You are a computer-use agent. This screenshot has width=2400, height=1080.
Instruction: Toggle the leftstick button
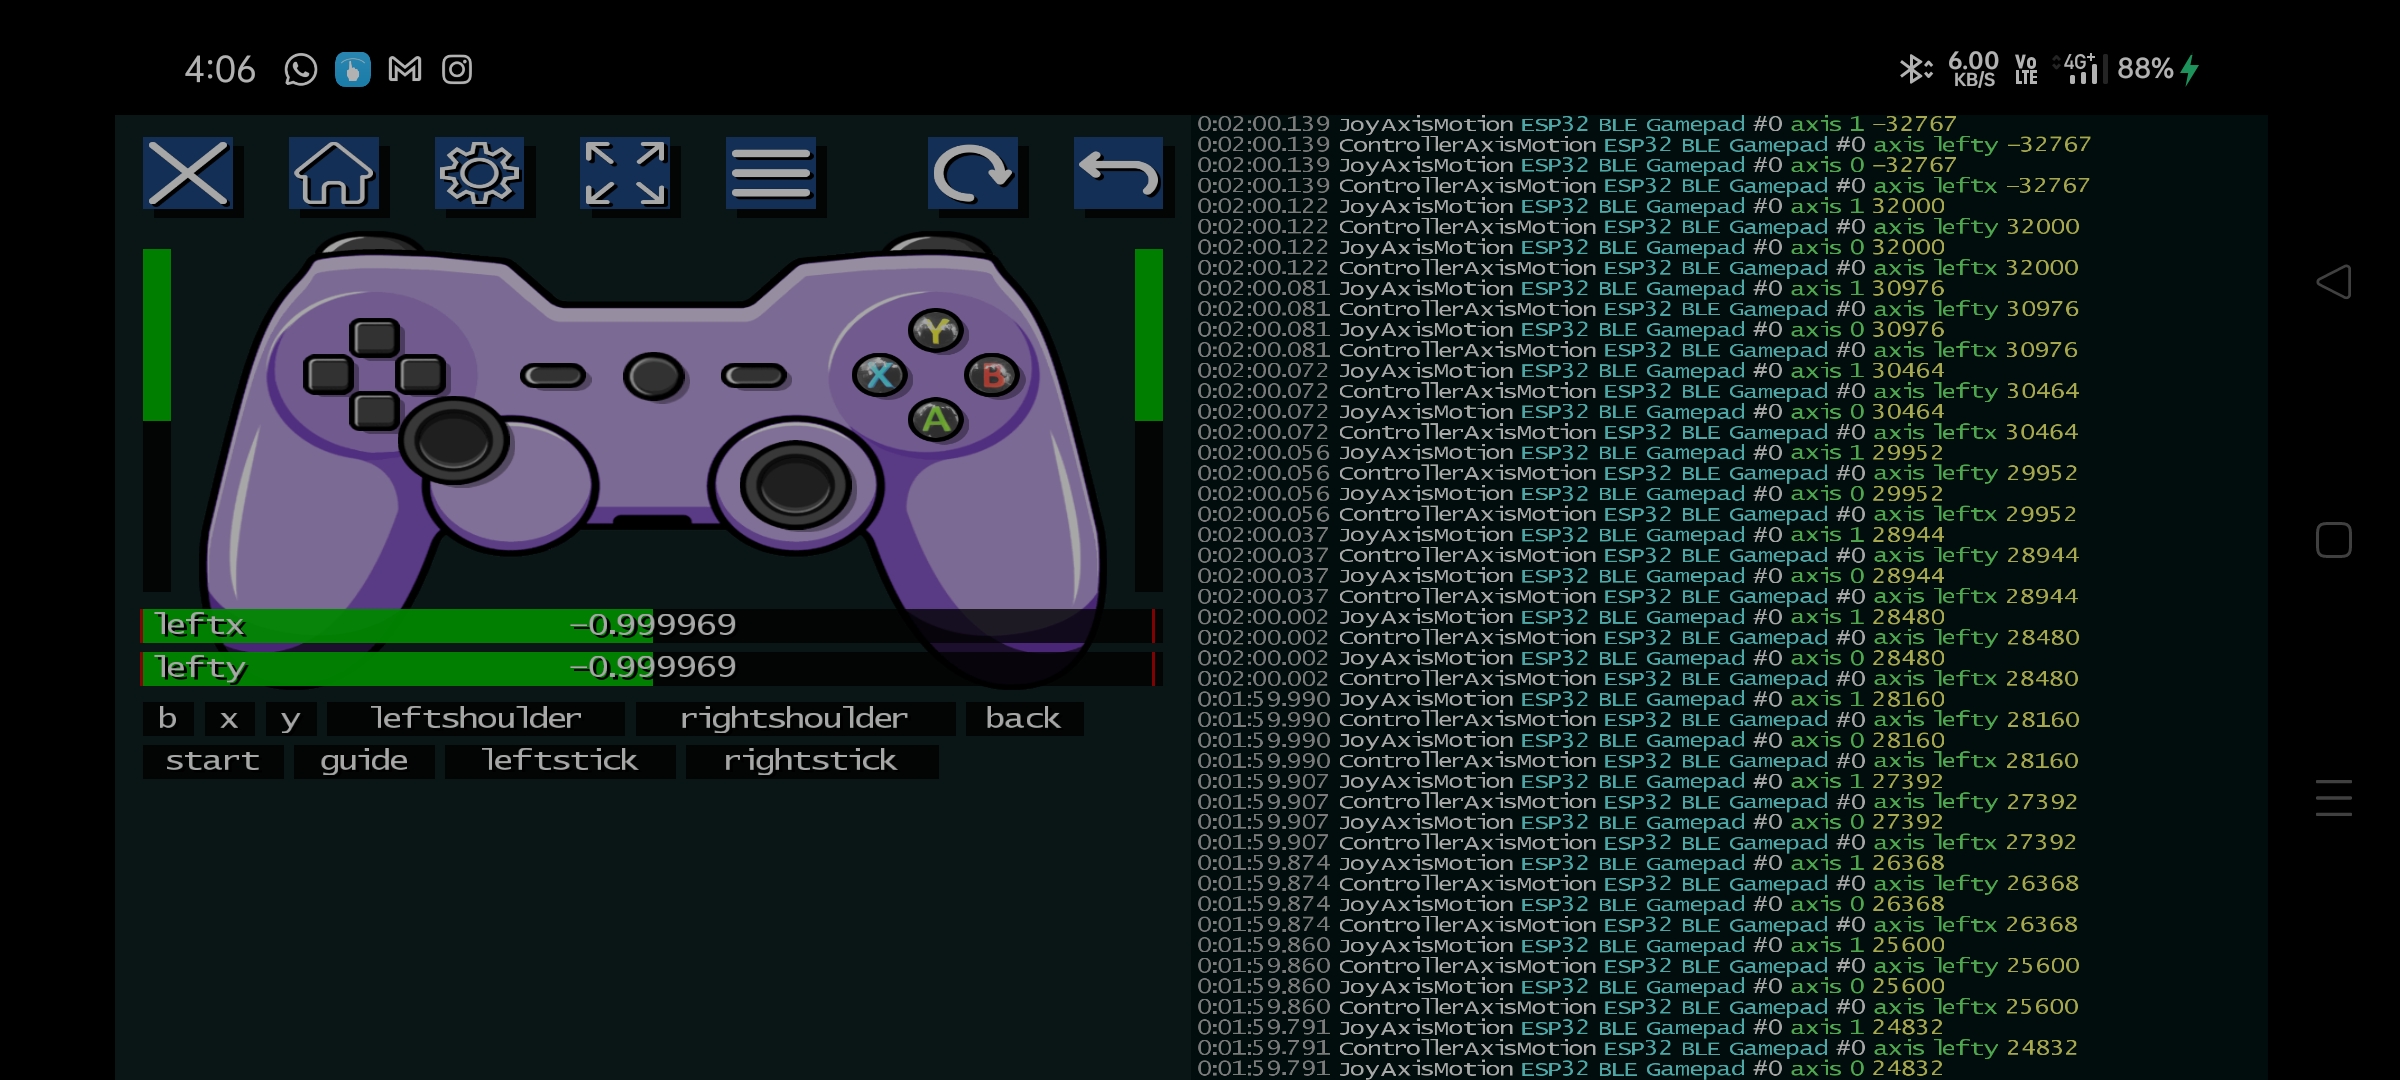[x=560, y=760]
